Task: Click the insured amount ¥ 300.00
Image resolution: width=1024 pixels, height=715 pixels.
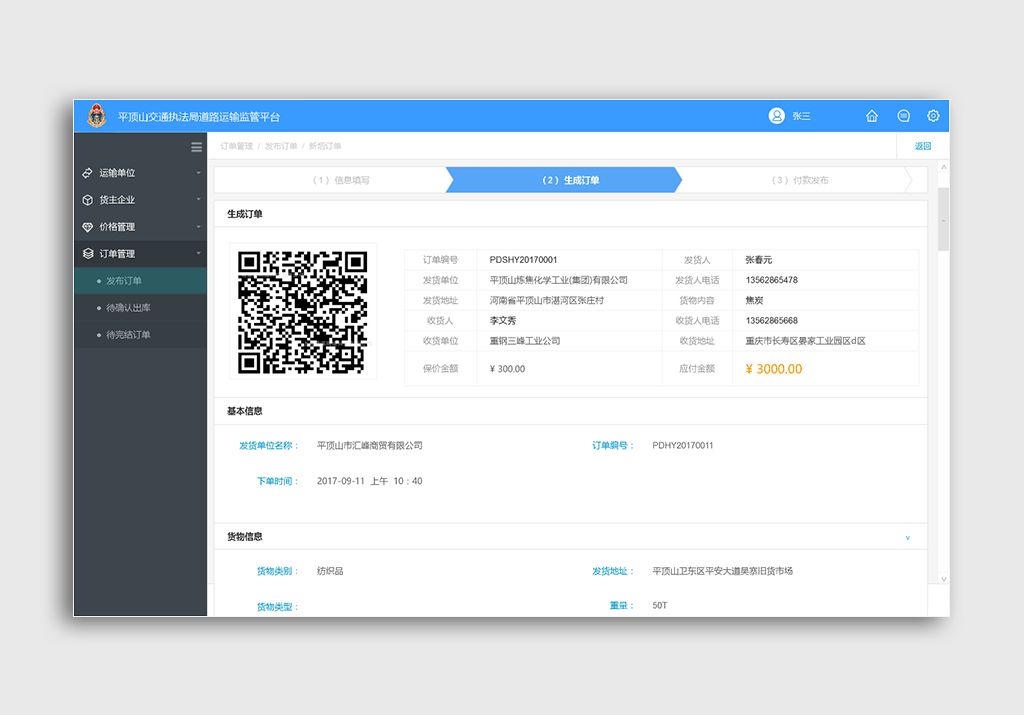Action: (507, 369)
